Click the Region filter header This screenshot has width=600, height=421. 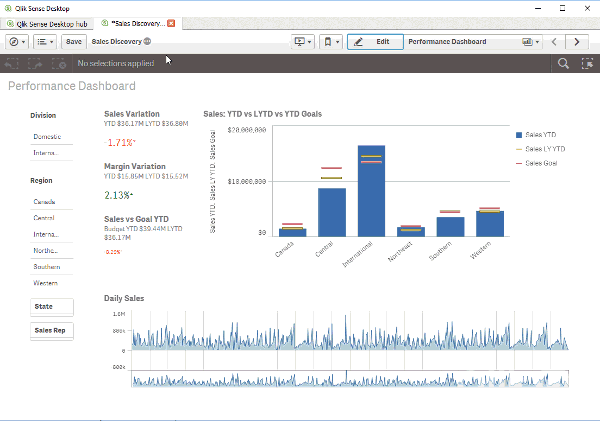41,181
